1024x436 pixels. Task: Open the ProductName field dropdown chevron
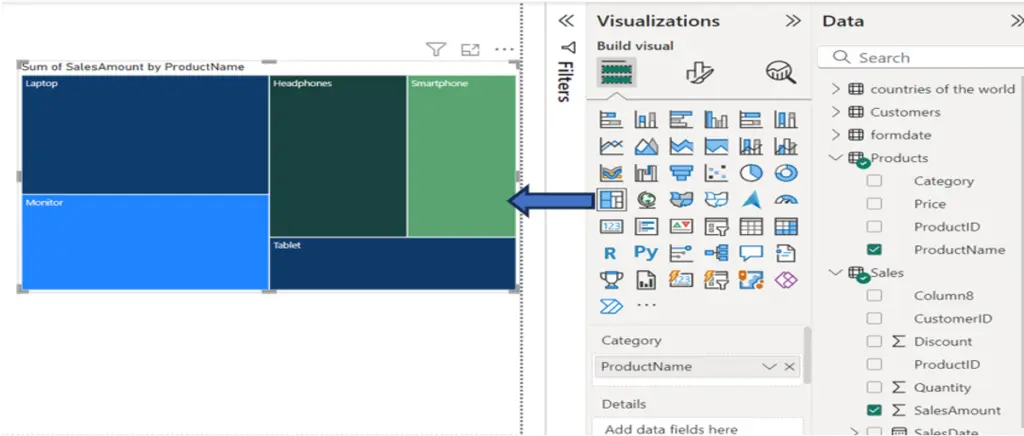769,367
